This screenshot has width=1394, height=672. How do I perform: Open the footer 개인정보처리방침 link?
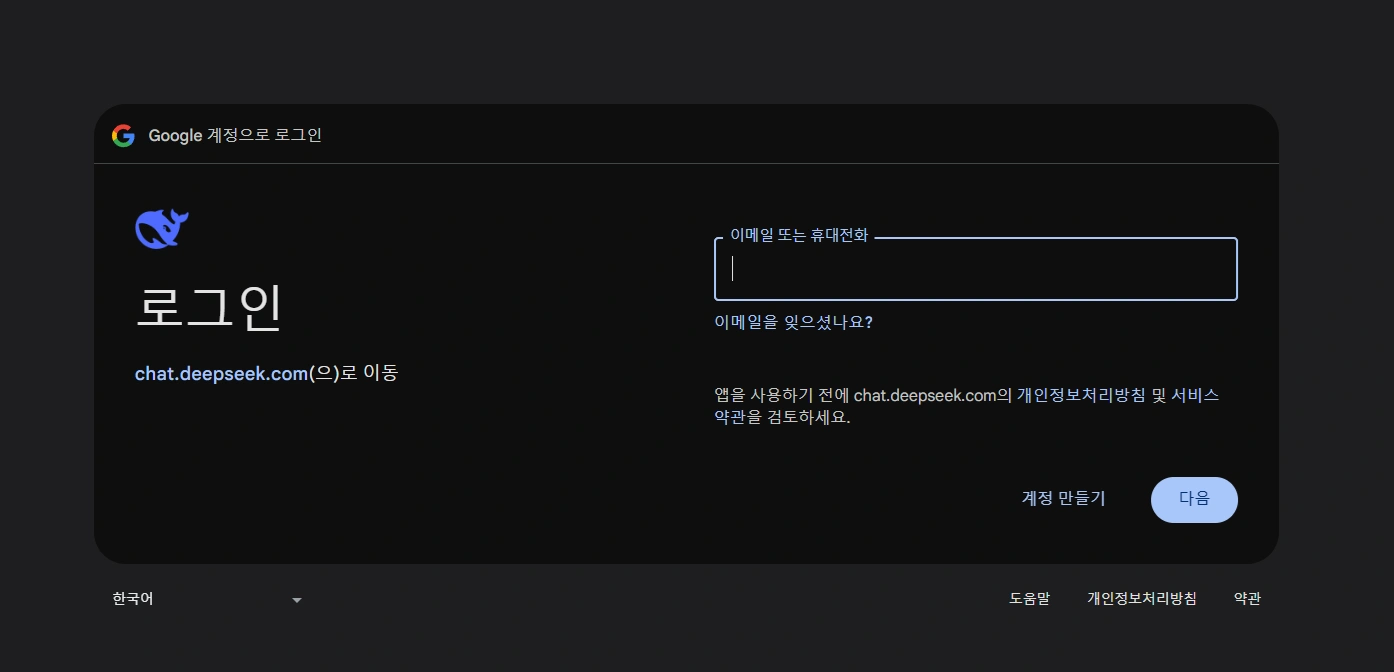pyautogui.click(x=1141, y=599)
